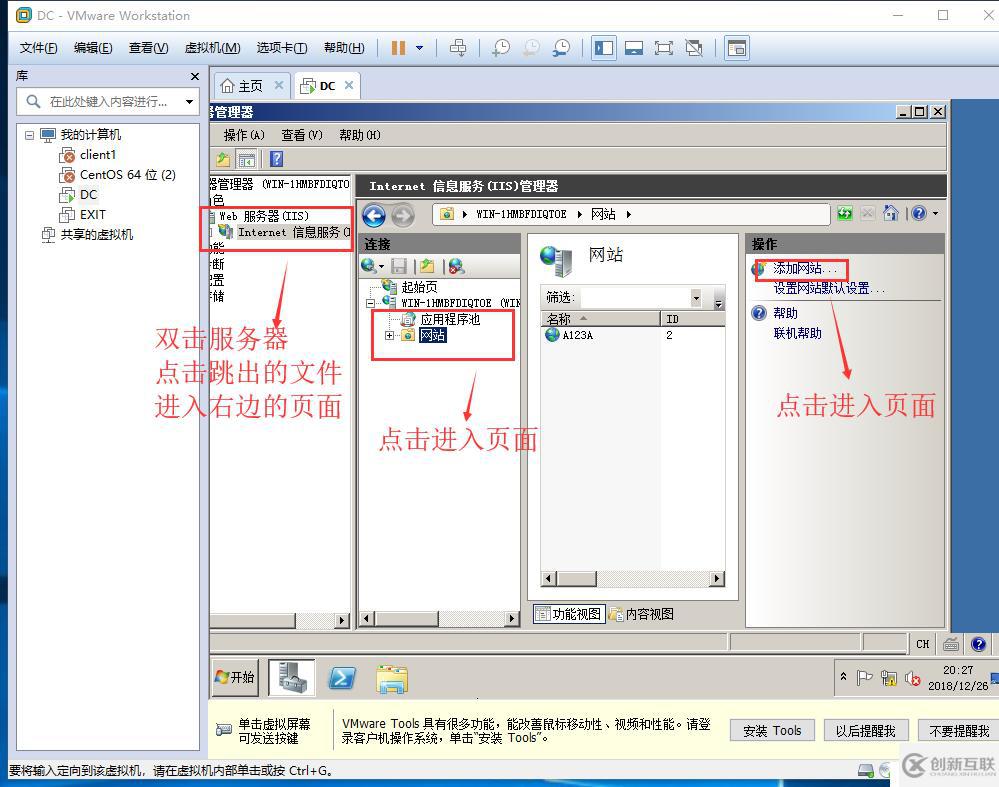This screenshot has width=999, height=787.
Task: Select 应用程序池 in connections tree
Action: pos(450,319)
